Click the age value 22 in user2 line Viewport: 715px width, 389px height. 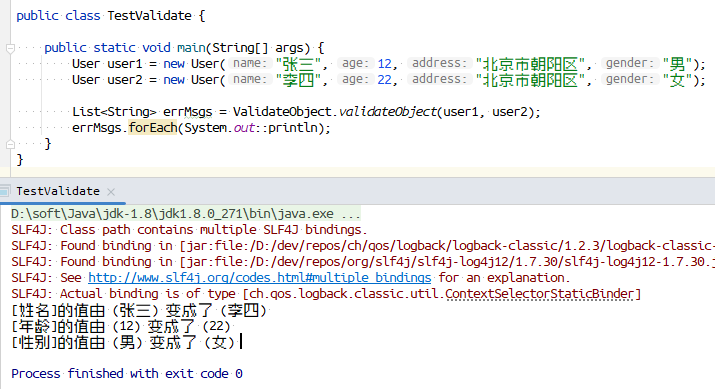coord(384,80)
